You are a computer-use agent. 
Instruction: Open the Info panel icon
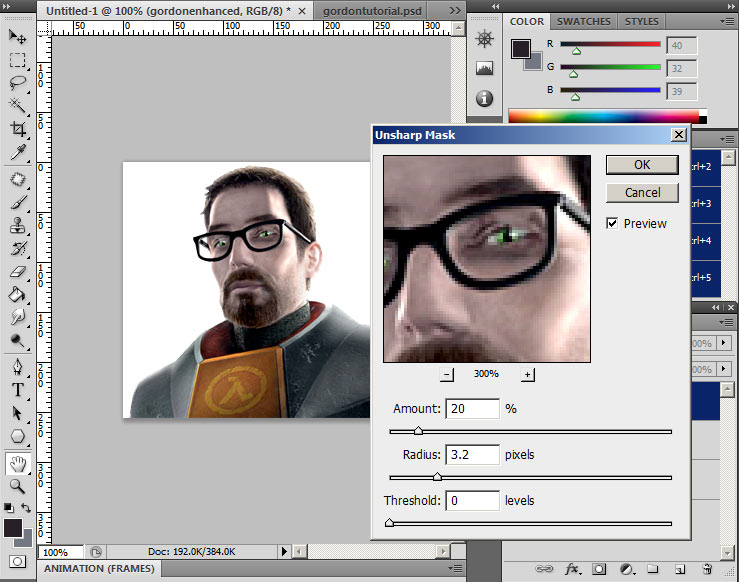[x=485, y=99]
